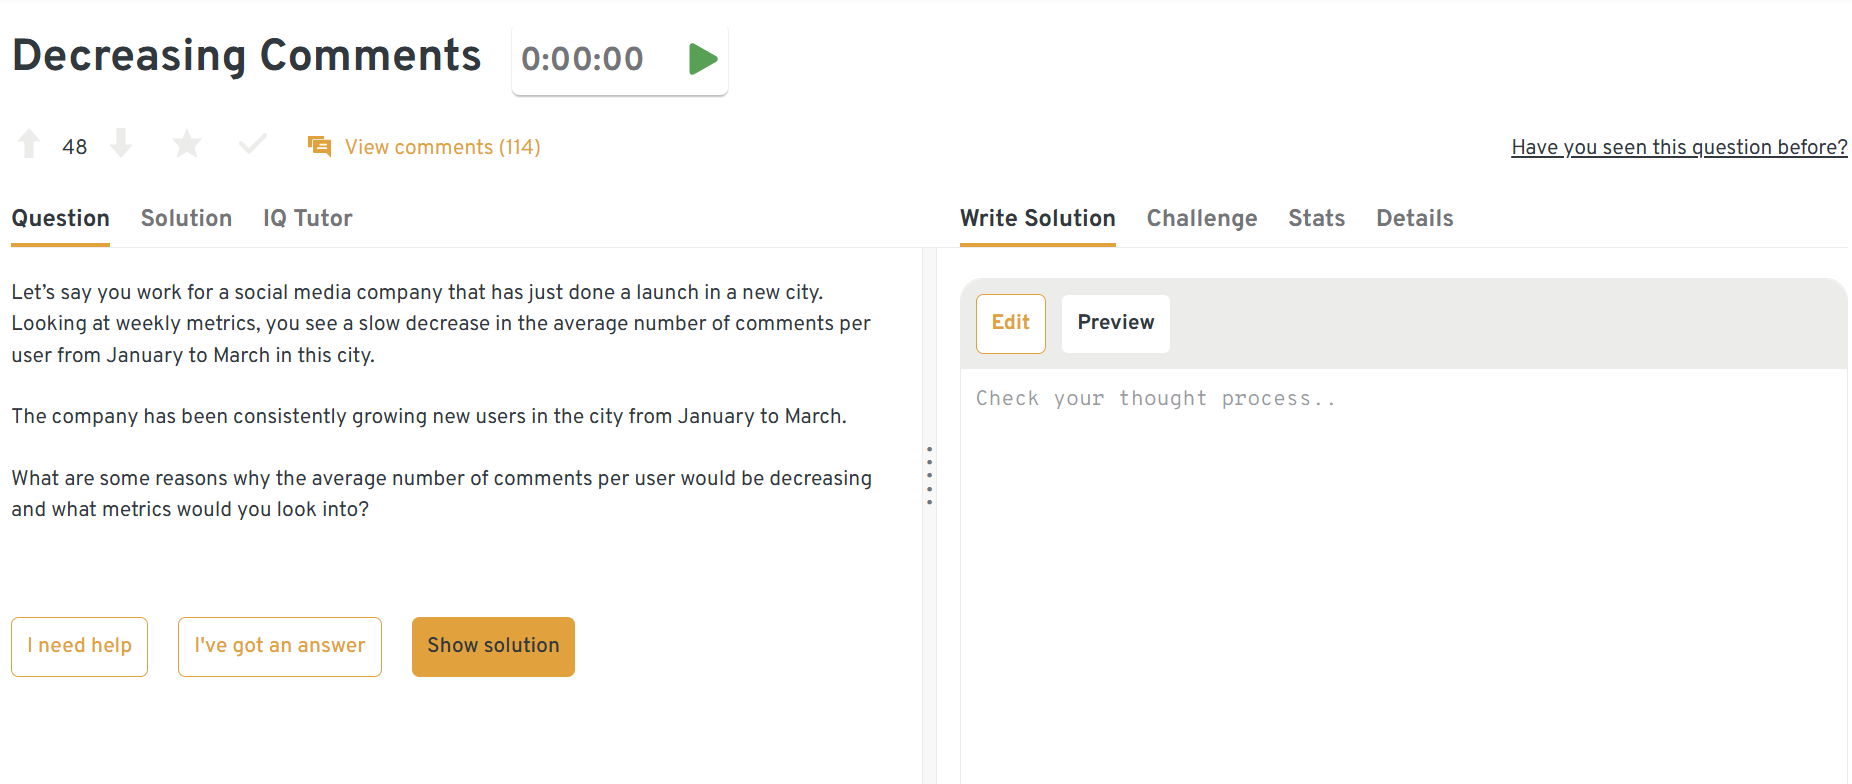The width and height of the screenshot is (1852, 784).
Task: Switch to the Challenge tab
Action: (x=1201, y=218)
